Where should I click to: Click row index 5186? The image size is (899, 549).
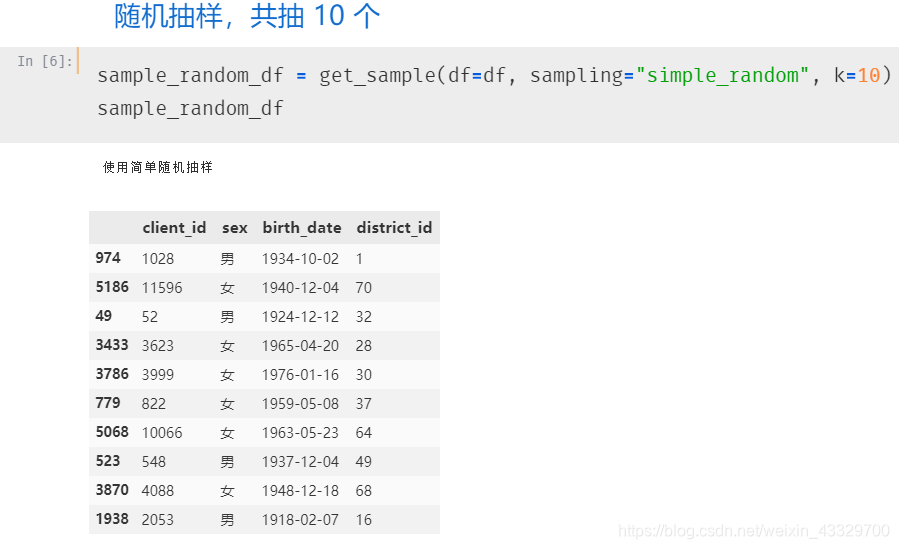tap(112, 287)
